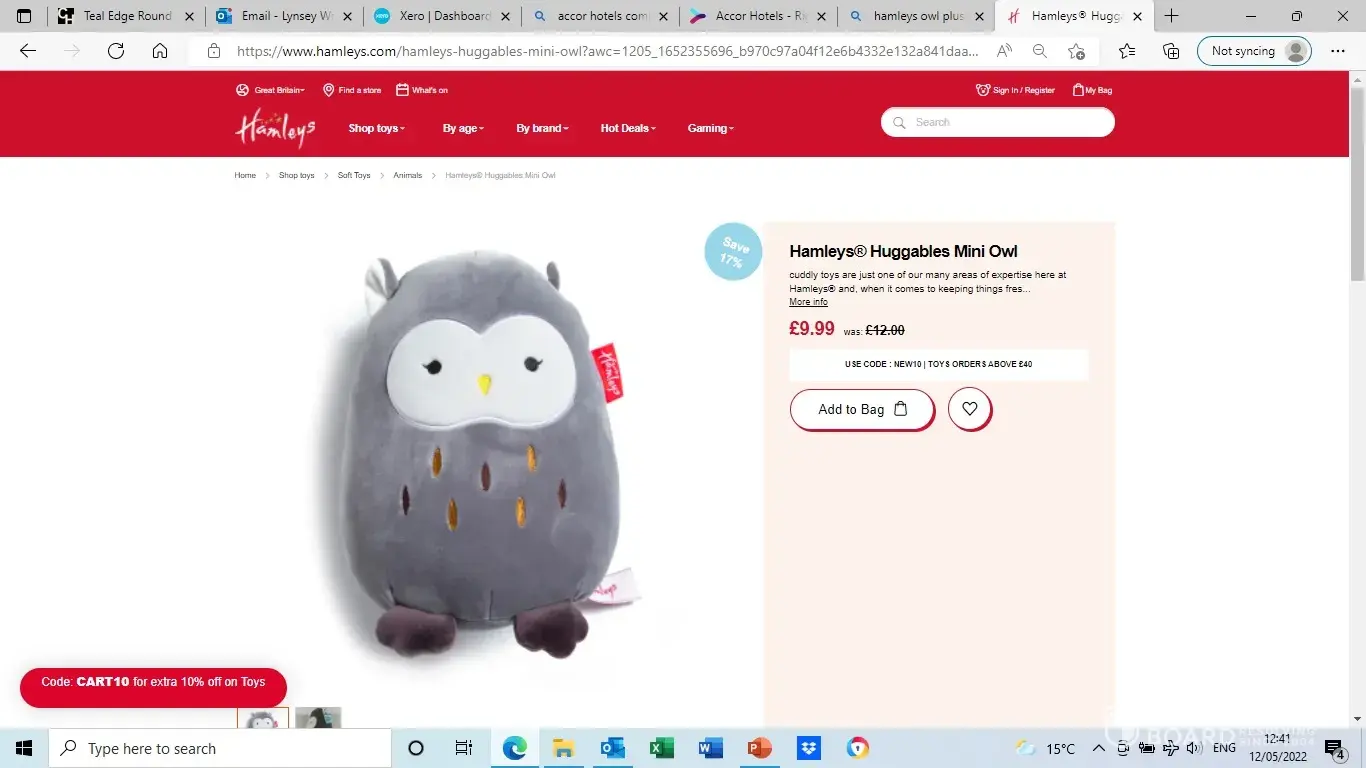Screen dimensions: 1366x768
Task: Click Animals breadcrumb
Action: 408,175
